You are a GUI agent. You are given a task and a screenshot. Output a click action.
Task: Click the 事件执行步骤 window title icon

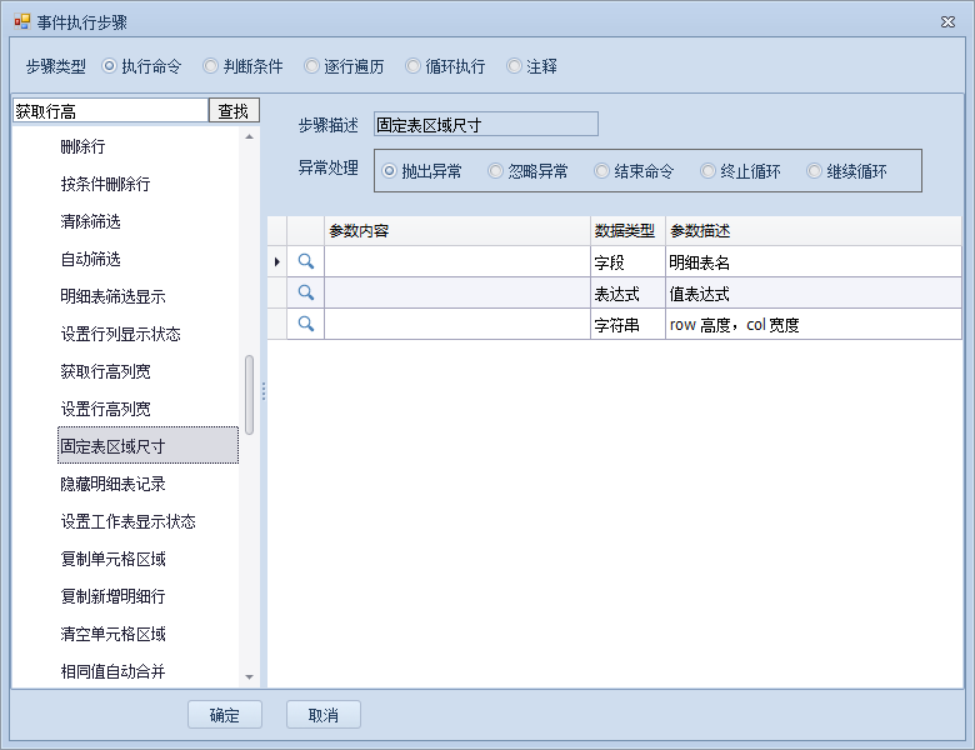[21, 22]
